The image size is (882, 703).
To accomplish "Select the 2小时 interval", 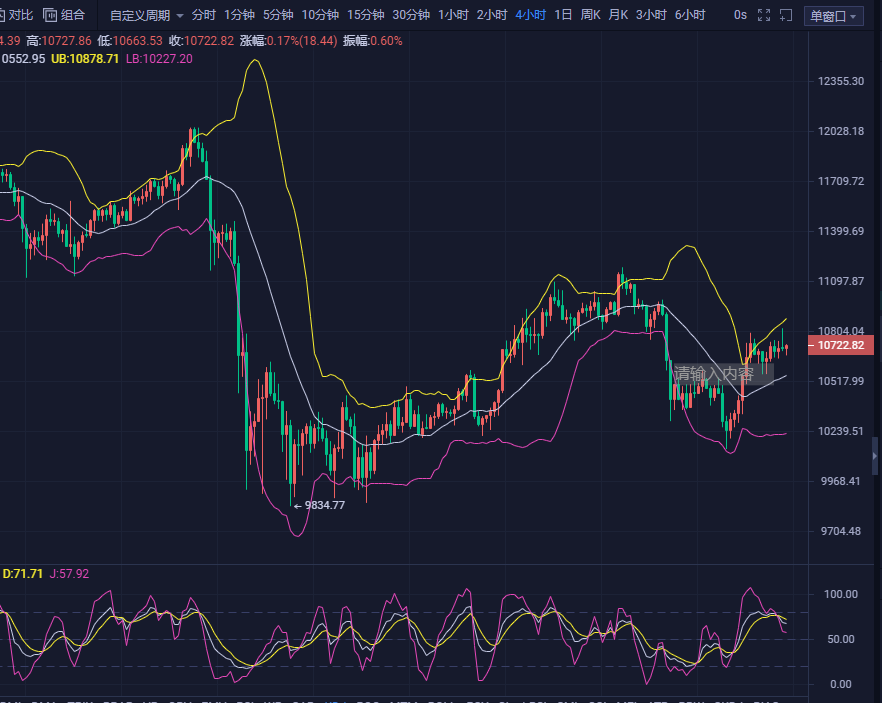I will pyautogui.click(x=492, y=15).
